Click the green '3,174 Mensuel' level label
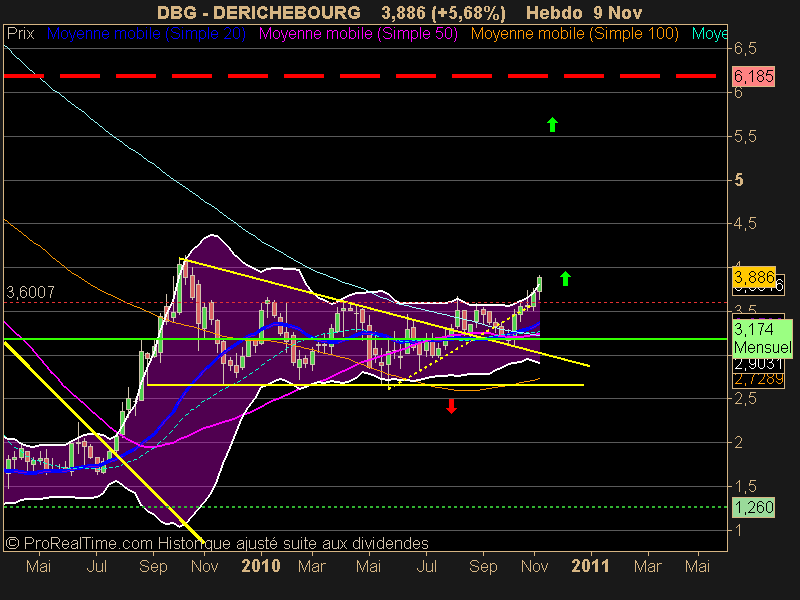Screen dimensions: 800x600 pos(762,338)
